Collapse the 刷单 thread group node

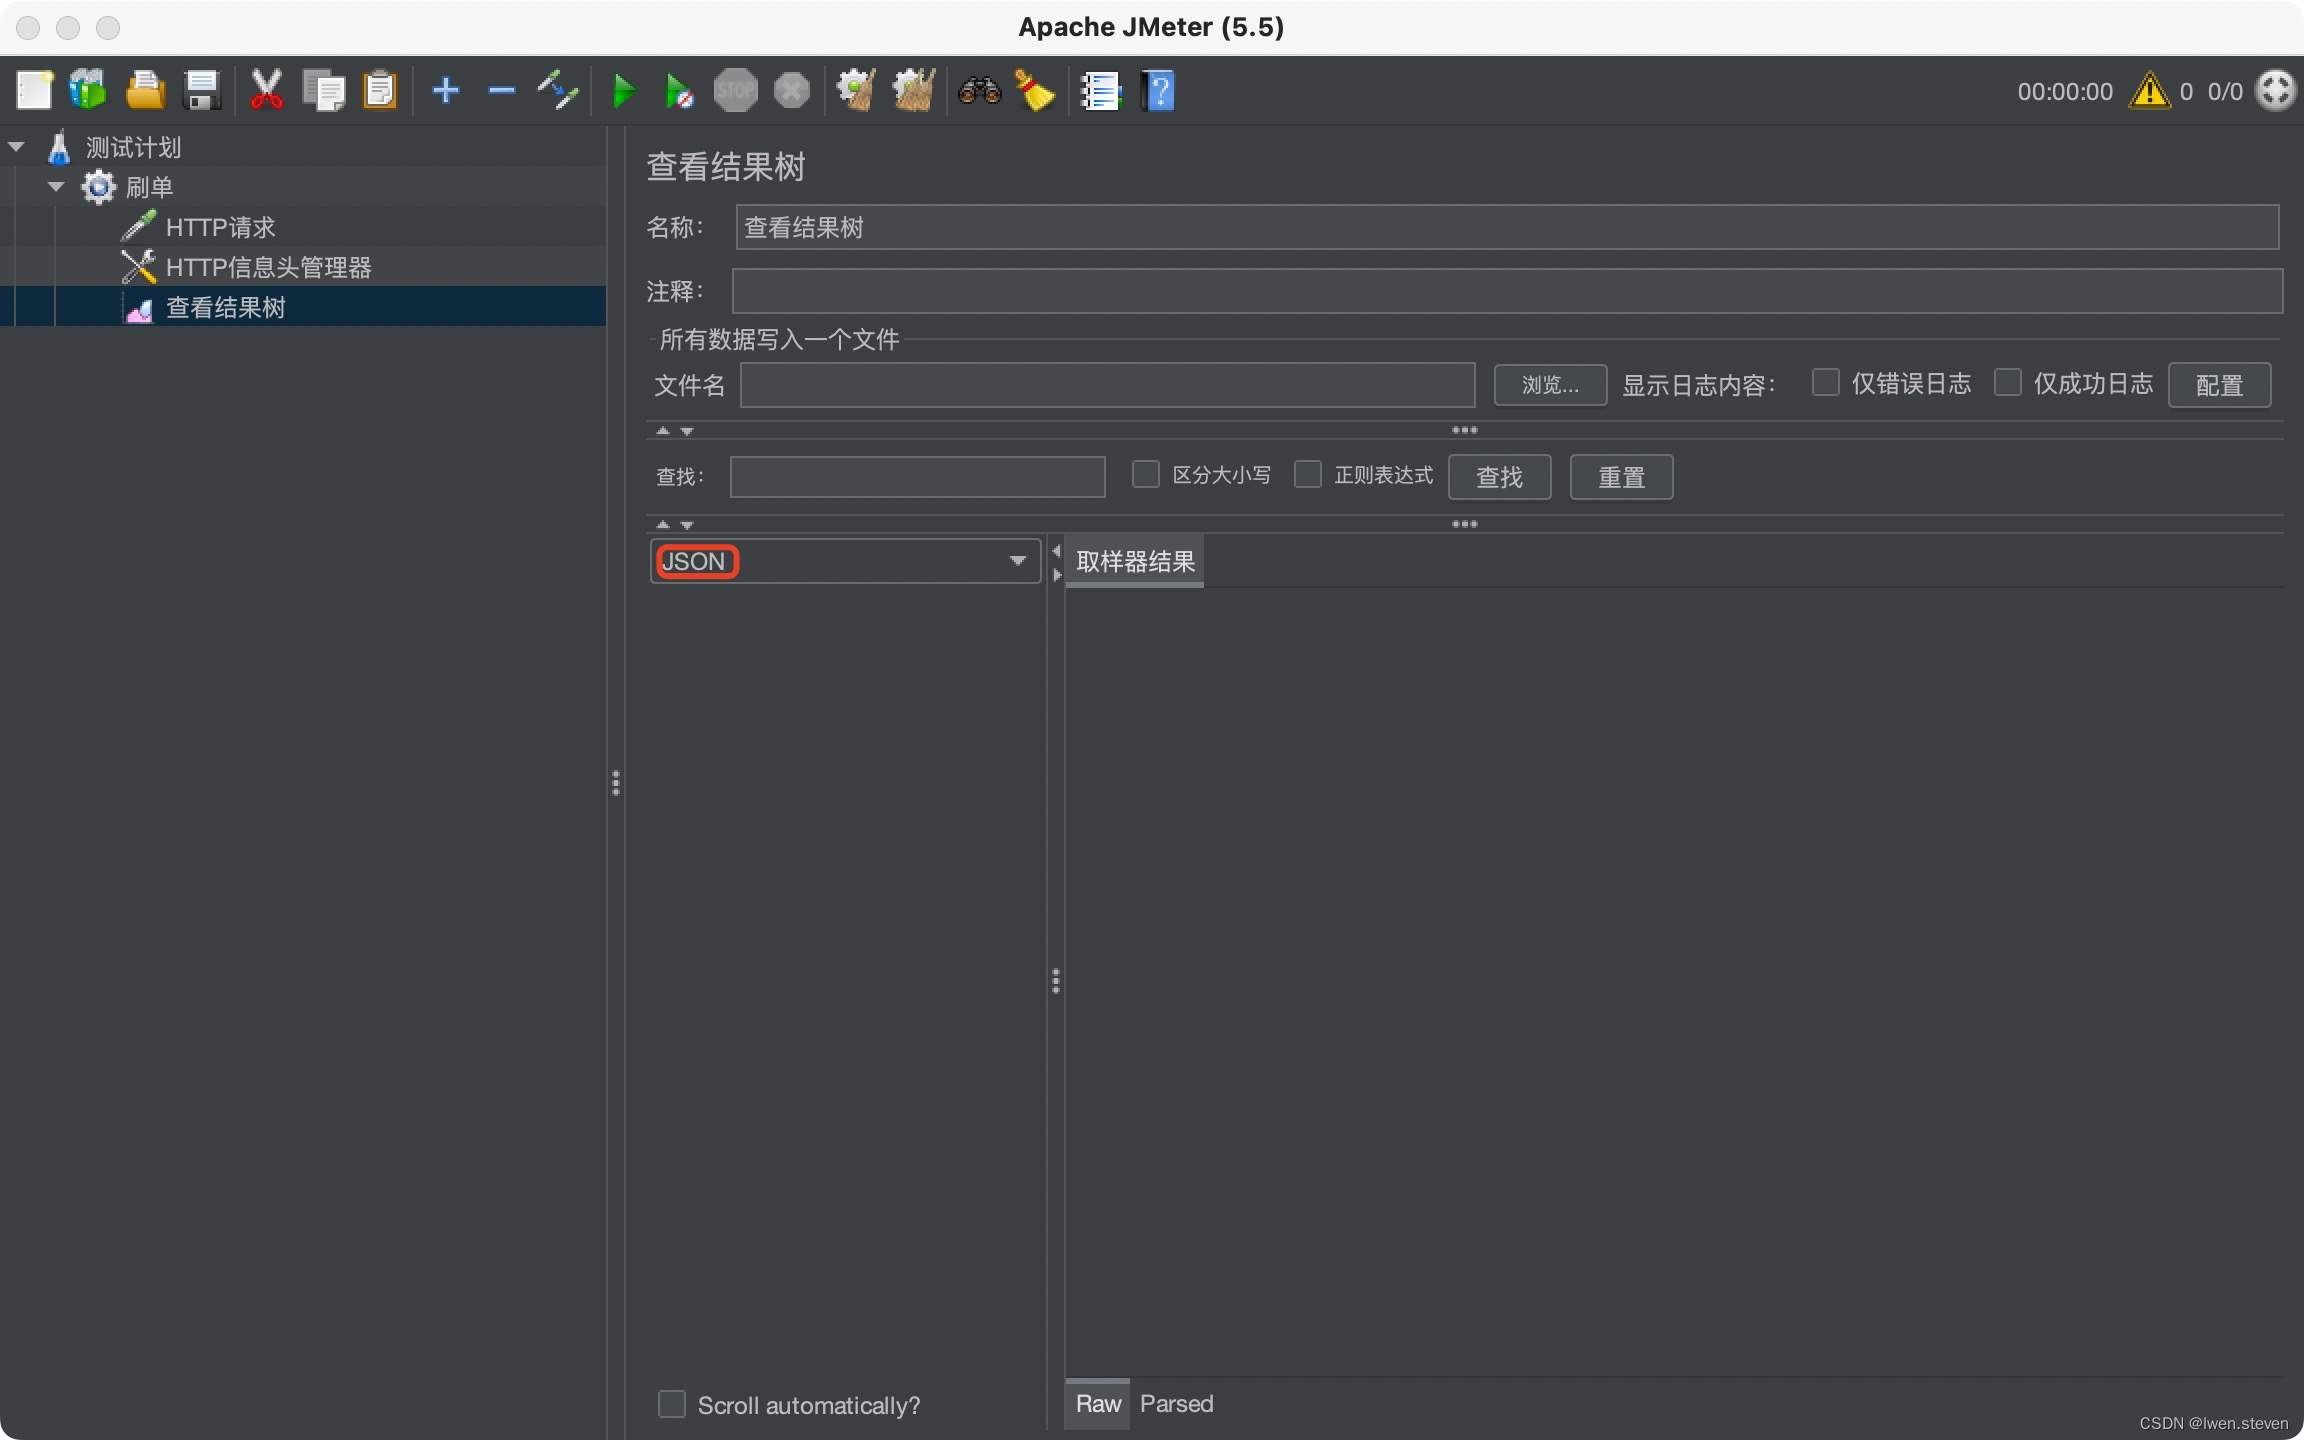(56, 187)
